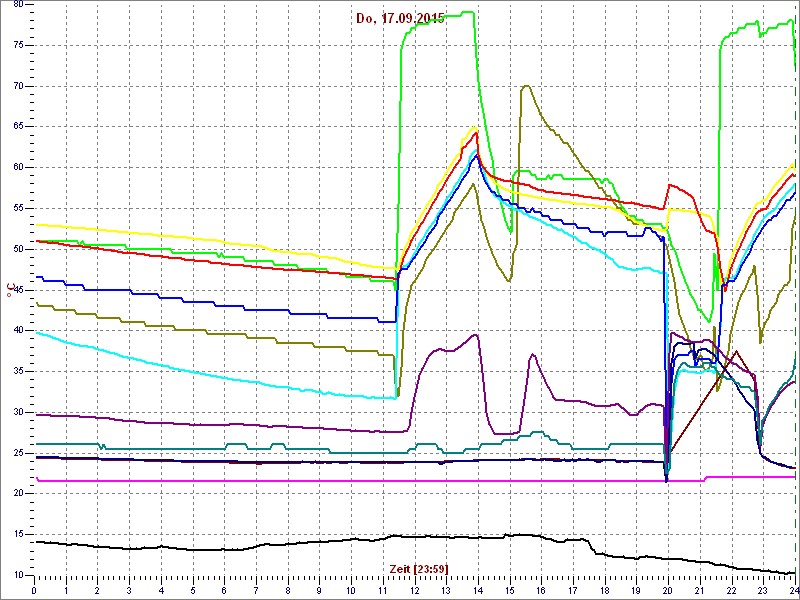Select the 60 value on the temperature axis
The image size is (800, 600).
click(x=18, y=168)
